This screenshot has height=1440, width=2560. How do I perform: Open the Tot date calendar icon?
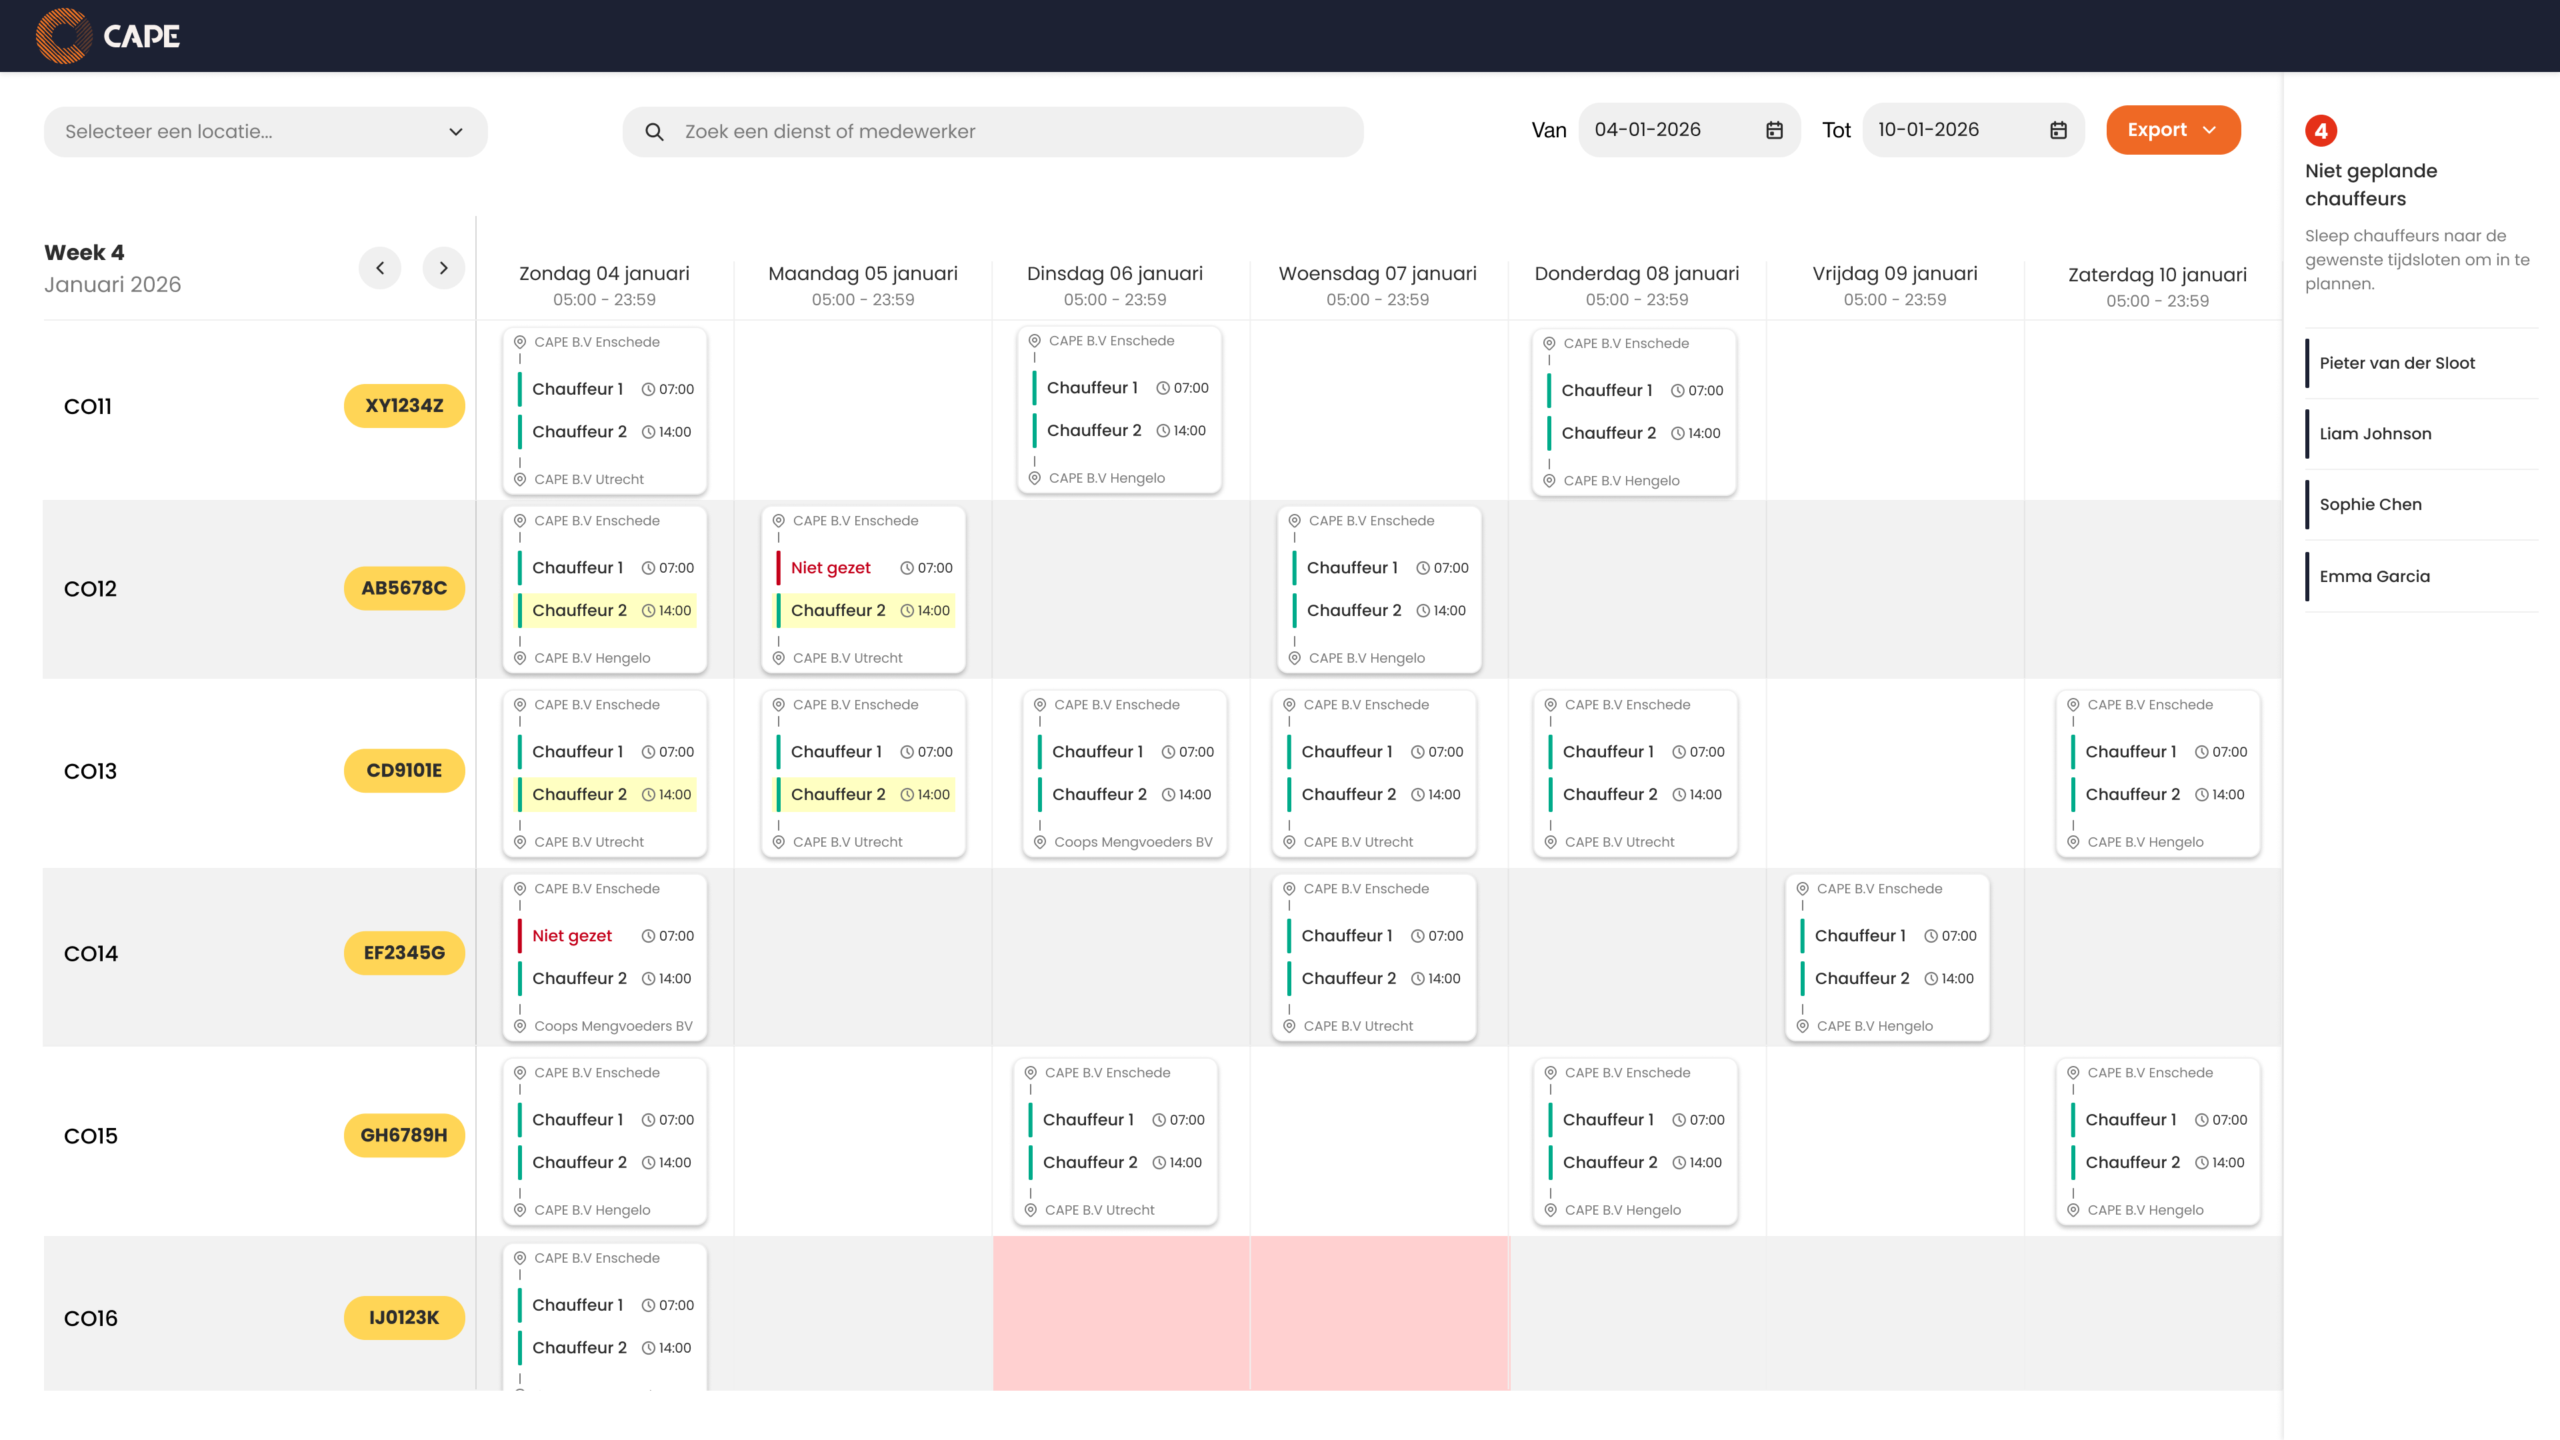tap(2058, 130)
